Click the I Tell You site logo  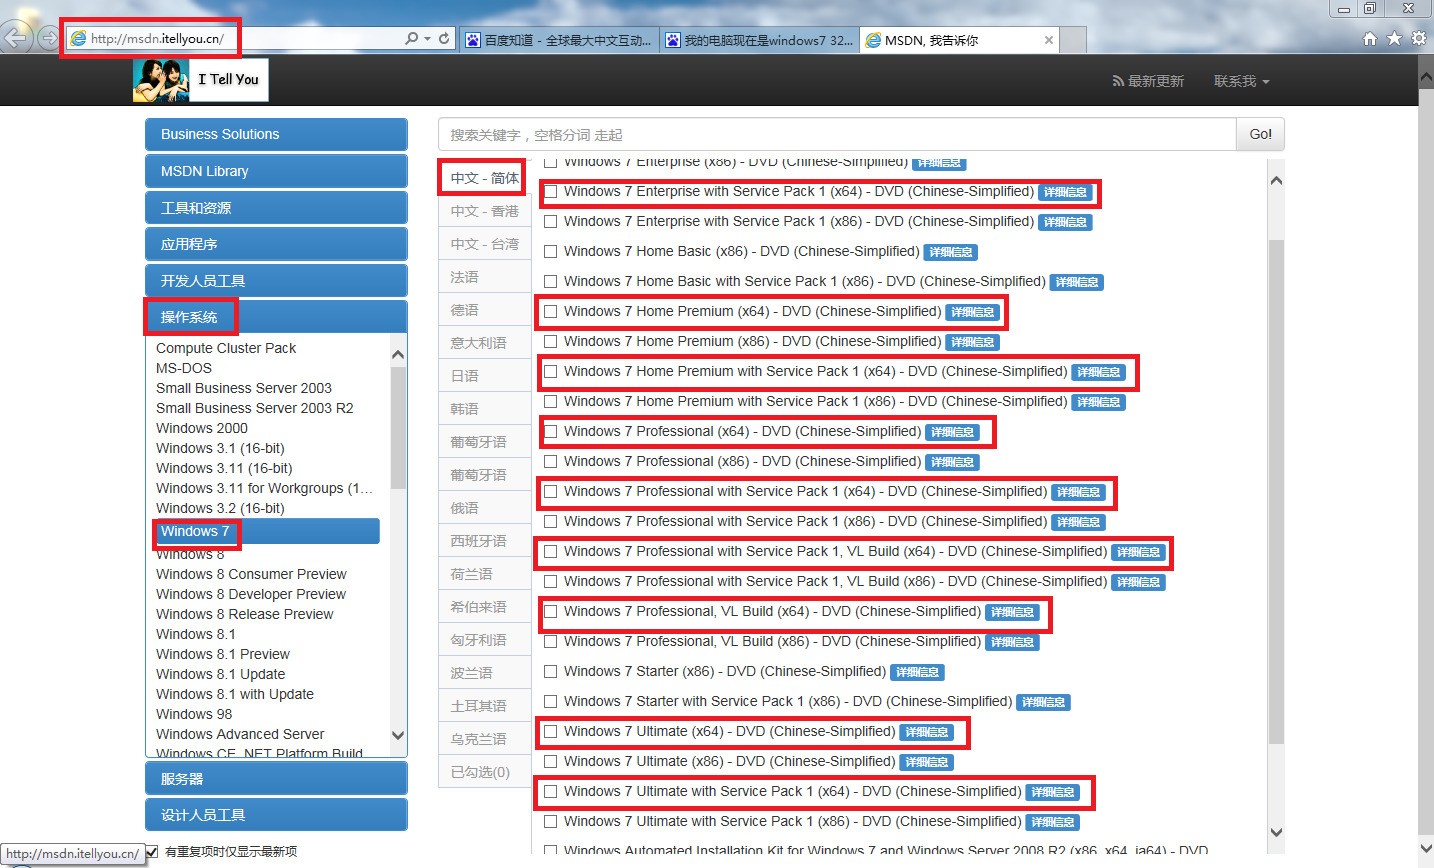201,80
